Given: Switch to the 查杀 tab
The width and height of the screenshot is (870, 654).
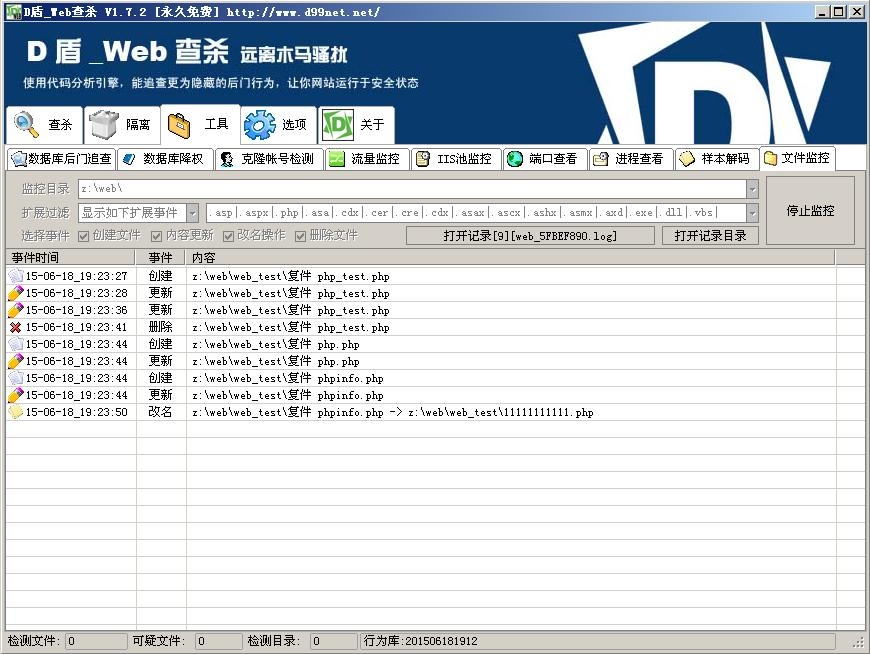Looking at the screenshot, I should (44, 125).
